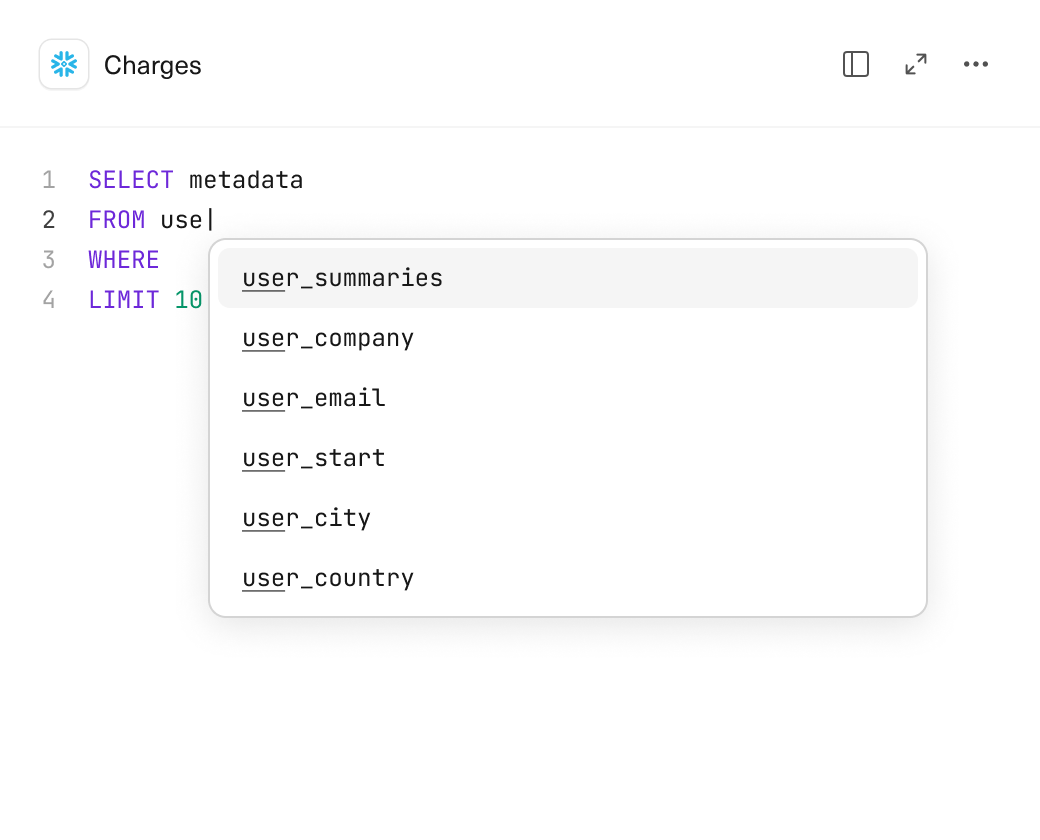Click line number 3 in the gutter

pyautogui.click(x=49, y=260)
